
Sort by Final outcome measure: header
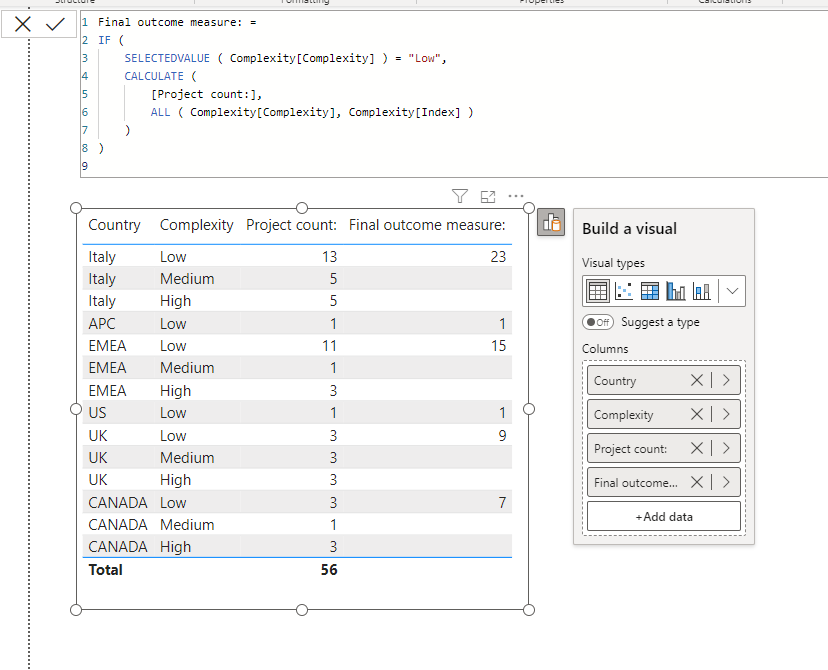(427, 225)
